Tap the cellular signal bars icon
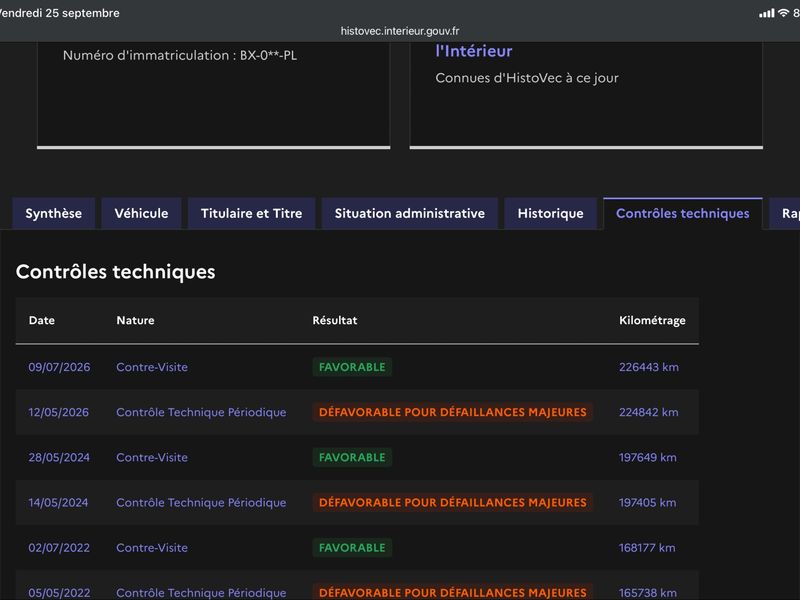 click(767, 13)
